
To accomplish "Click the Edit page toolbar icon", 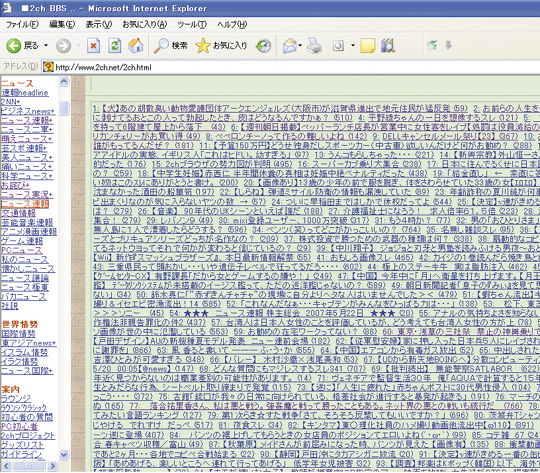I will [x=338, y=45].
